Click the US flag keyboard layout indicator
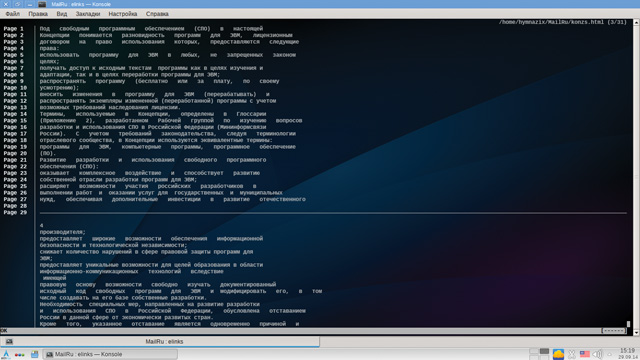The height and width of the screenshot is (360, 640). pos(584,354)
